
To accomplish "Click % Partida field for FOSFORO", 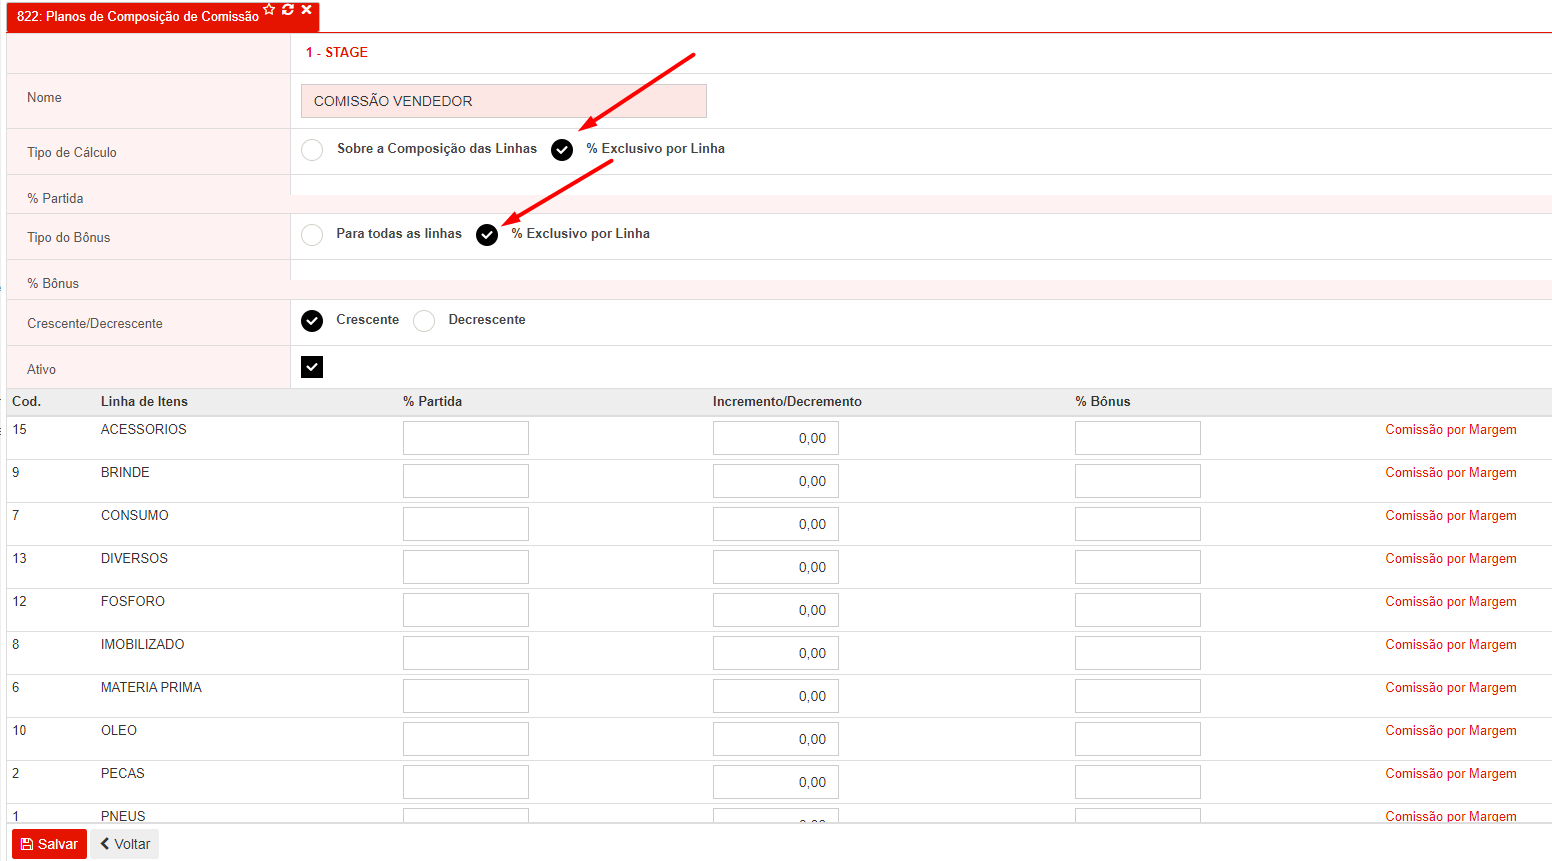I will 466,610.
